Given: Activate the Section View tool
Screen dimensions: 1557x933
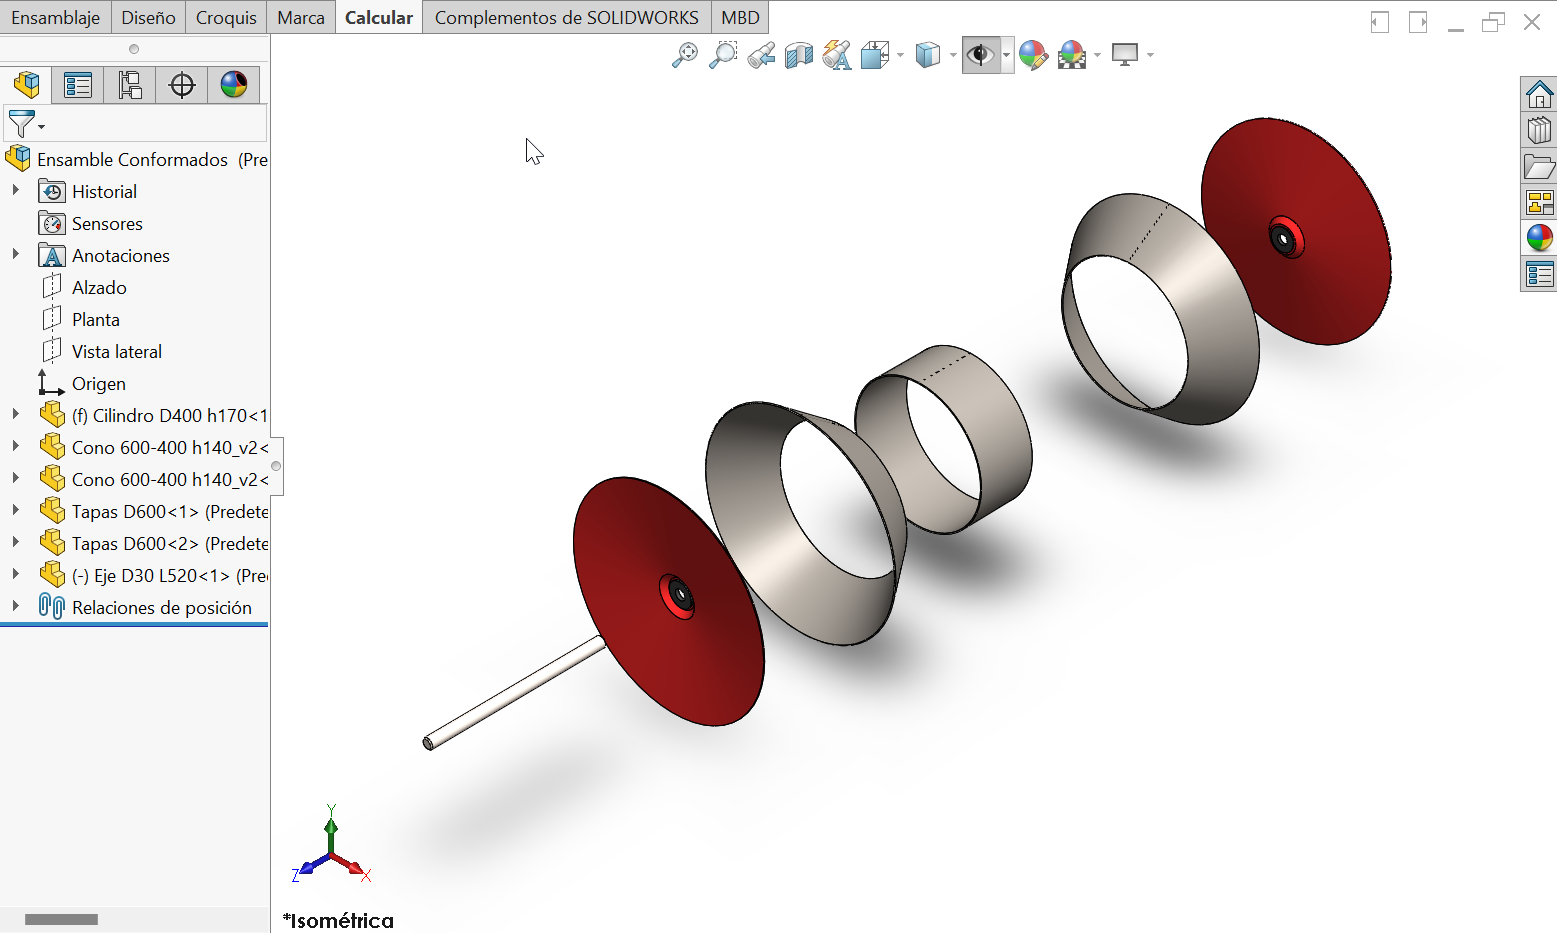Looking at the screenshot, I should pyautogui.click(x=799, y=55).
